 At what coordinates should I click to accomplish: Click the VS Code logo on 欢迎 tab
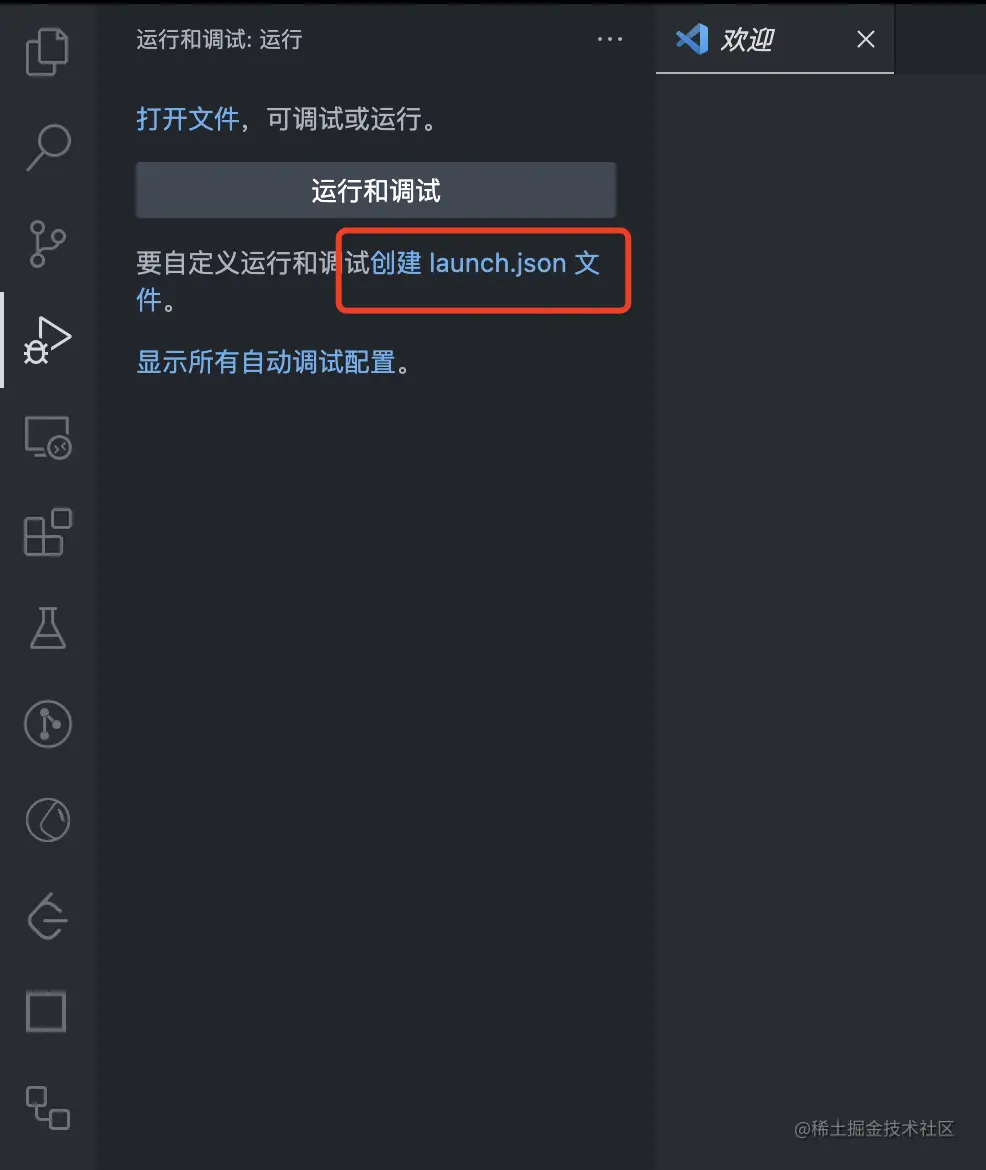(x=692, y=39)
